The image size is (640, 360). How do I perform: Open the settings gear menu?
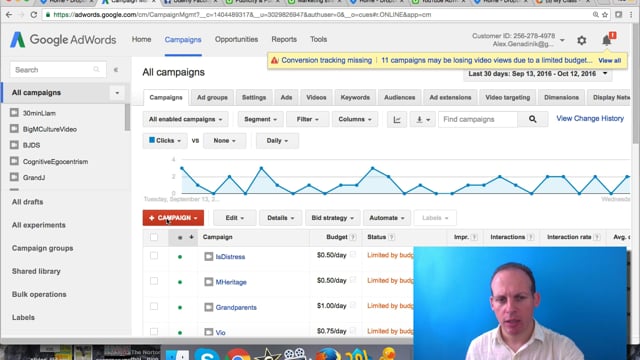(582, 40)
